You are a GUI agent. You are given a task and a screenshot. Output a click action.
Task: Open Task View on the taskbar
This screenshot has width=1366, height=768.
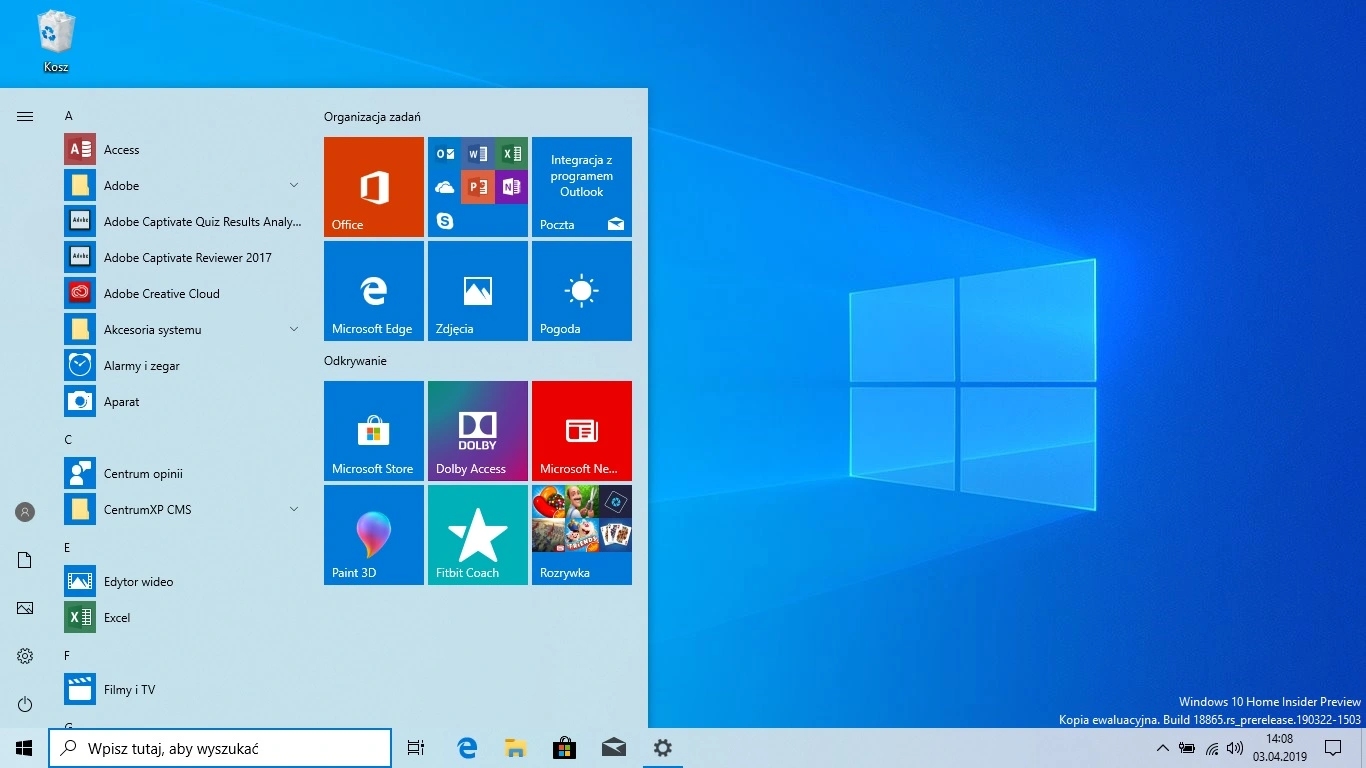[x=416, y=748]
